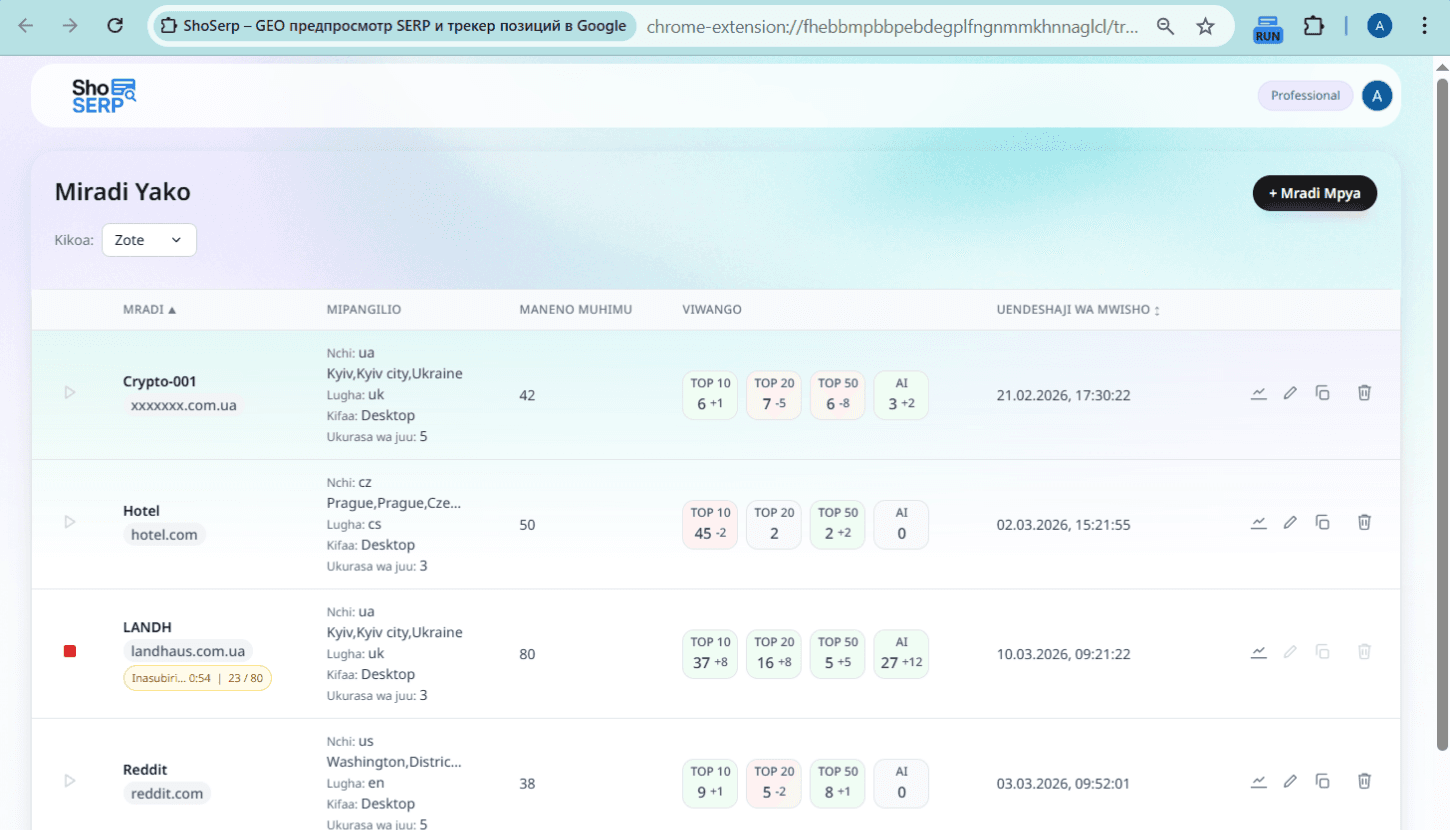Copy the Hotel project
Image resolution: width=1450 pixels, height=830 pixels.
[x=1322, y=522]
